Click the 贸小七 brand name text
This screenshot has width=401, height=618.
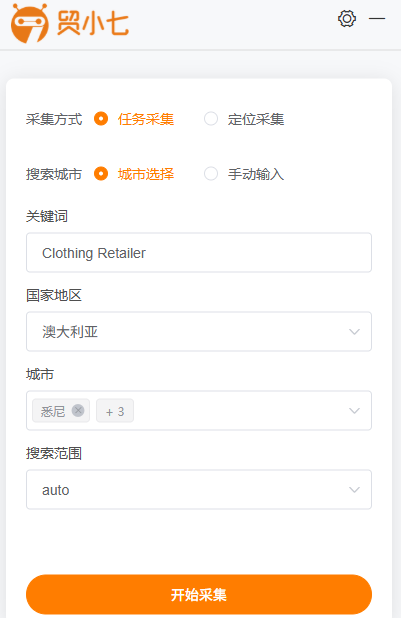(x=93, y=23)
